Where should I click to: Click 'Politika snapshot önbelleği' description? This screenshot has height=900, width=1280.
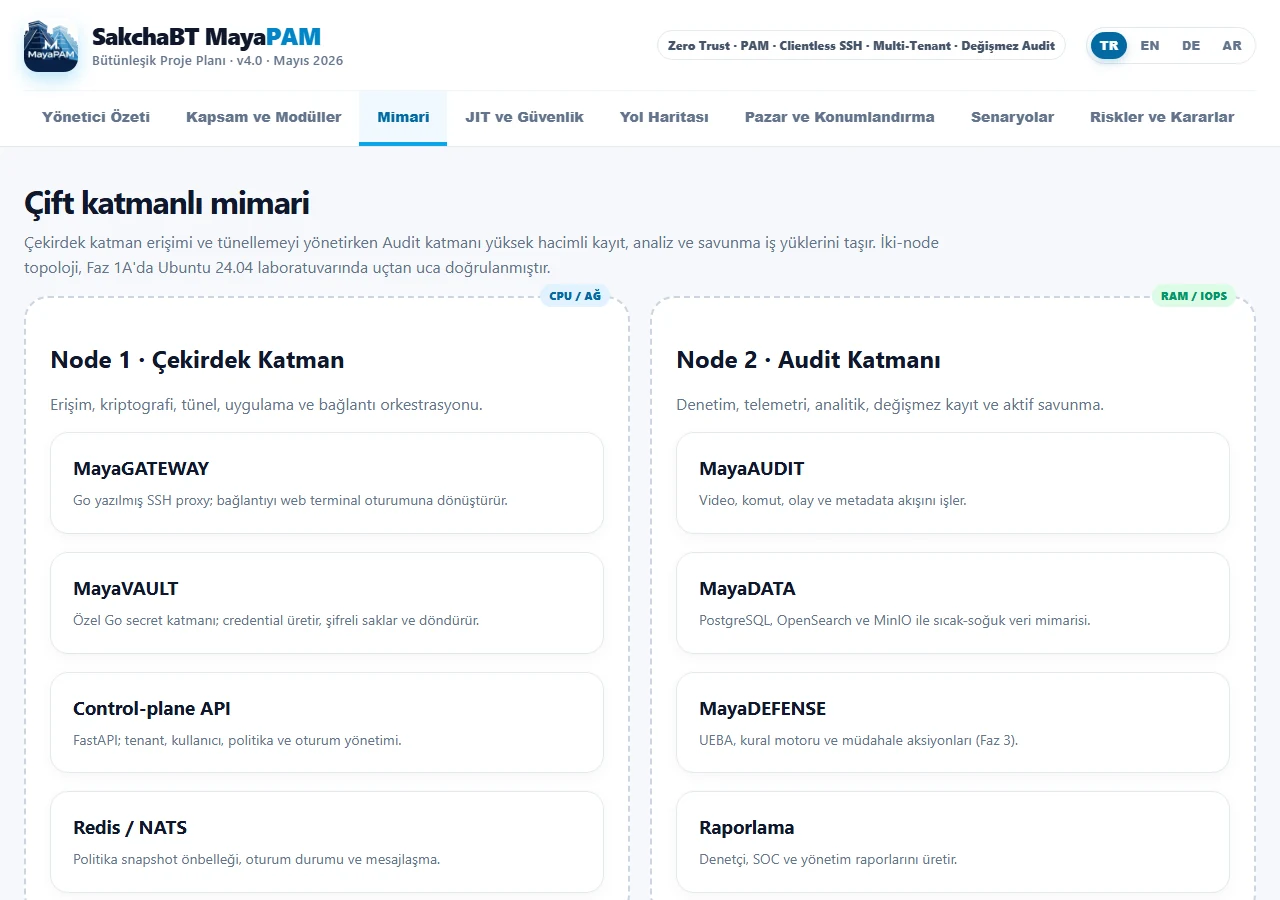256,859
